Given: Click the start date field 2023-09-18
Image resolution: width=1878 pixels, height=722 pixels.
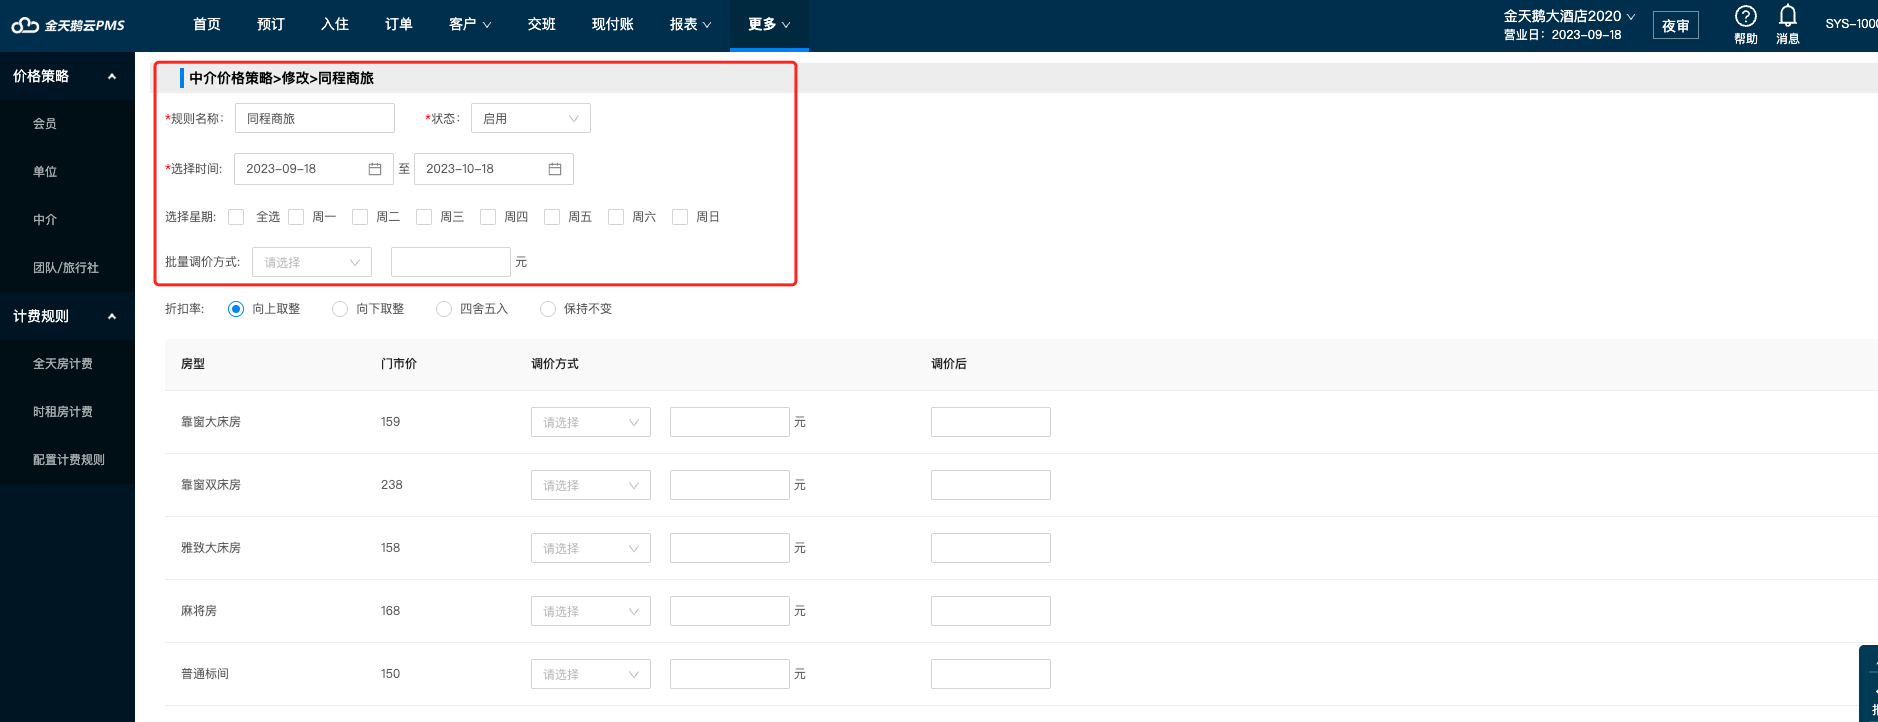Looking at the screenshot, I should pos(314,169).
